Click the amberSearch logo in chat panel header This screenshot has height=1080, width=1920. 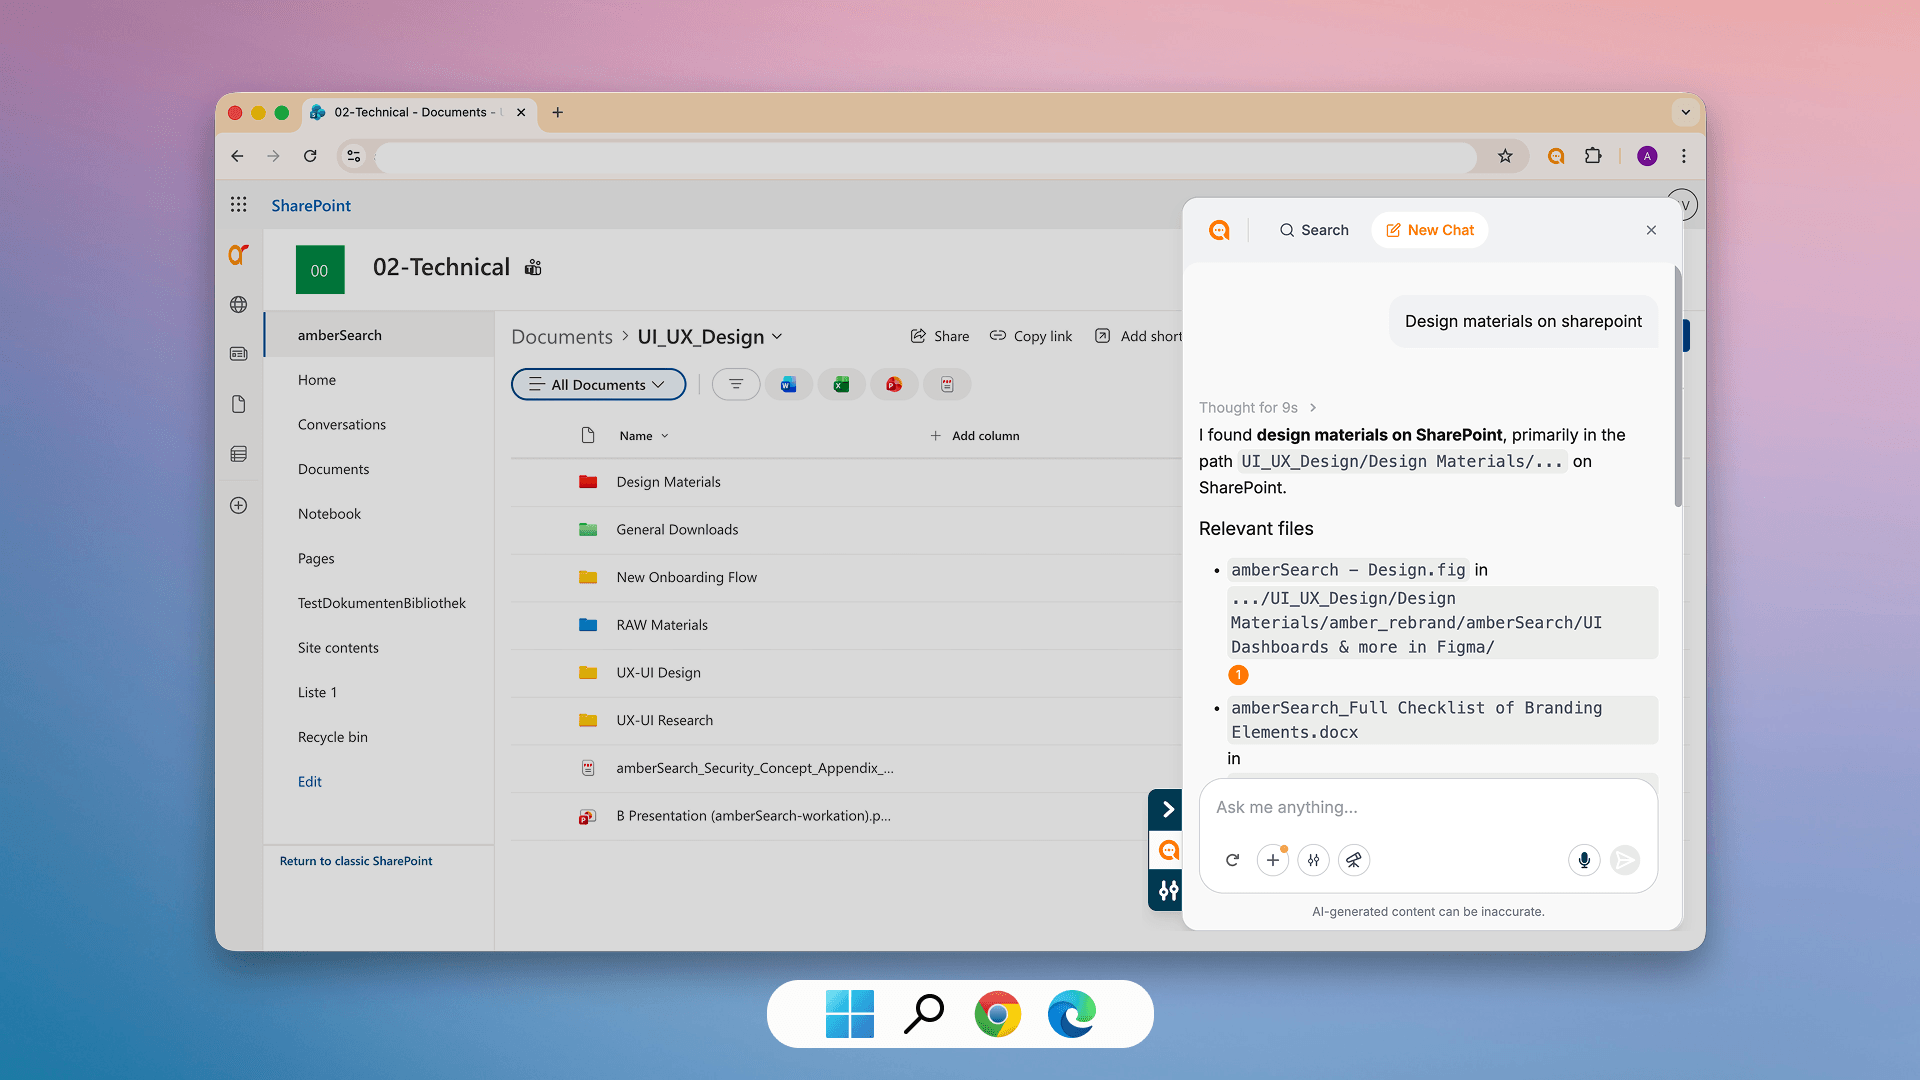click(1219, 230)
